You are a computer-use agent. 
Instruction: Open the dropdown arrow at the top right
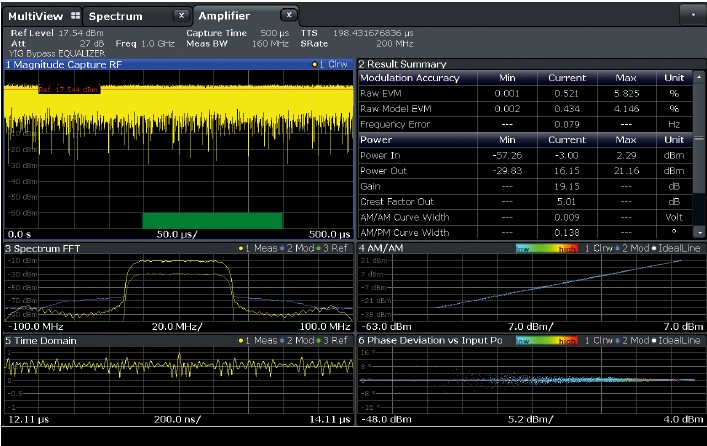tap(692, 16)
